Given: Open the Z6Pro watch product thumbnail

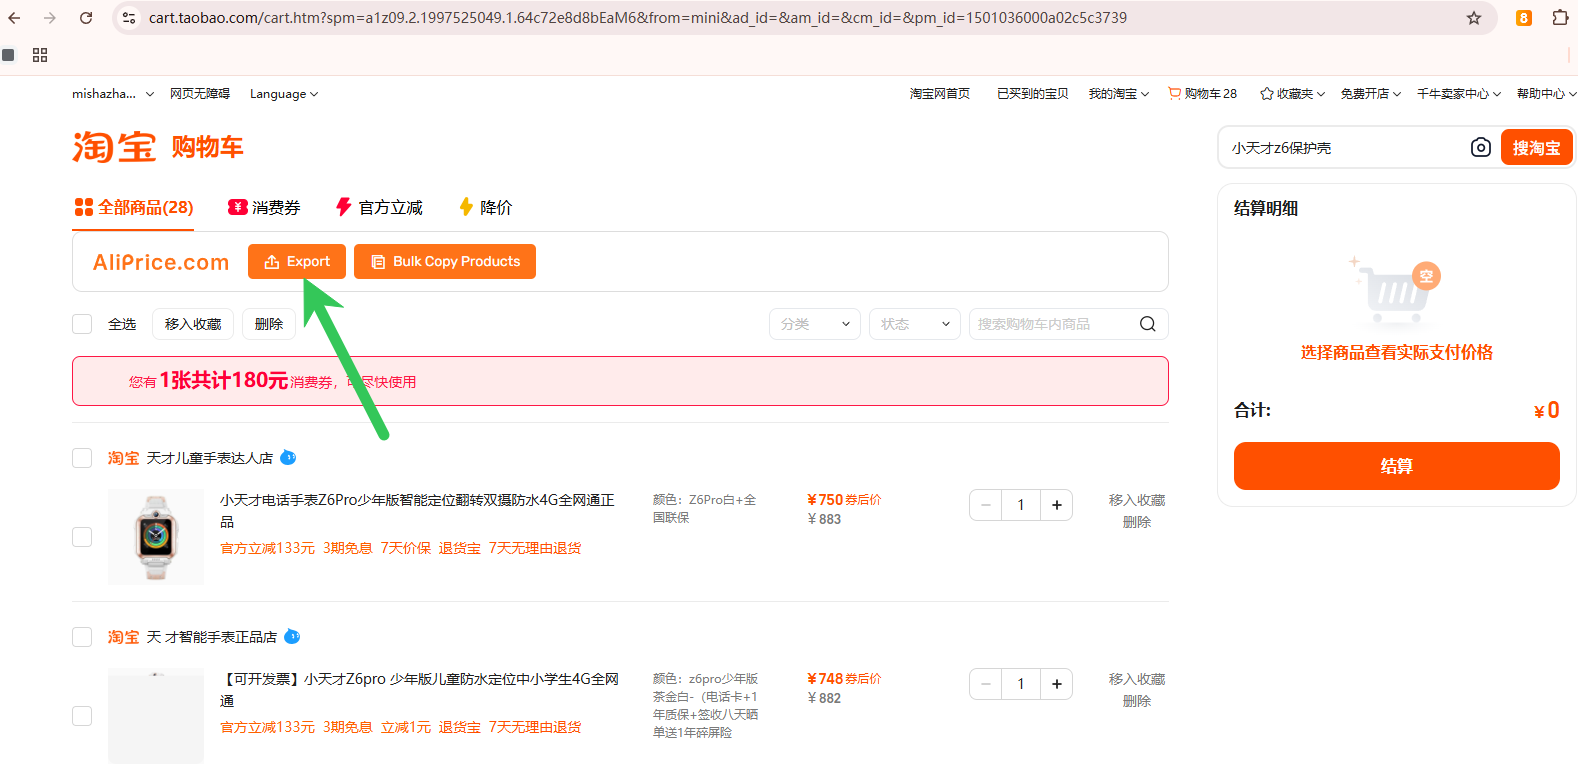Looking at the screenshot, I should 156,537.
